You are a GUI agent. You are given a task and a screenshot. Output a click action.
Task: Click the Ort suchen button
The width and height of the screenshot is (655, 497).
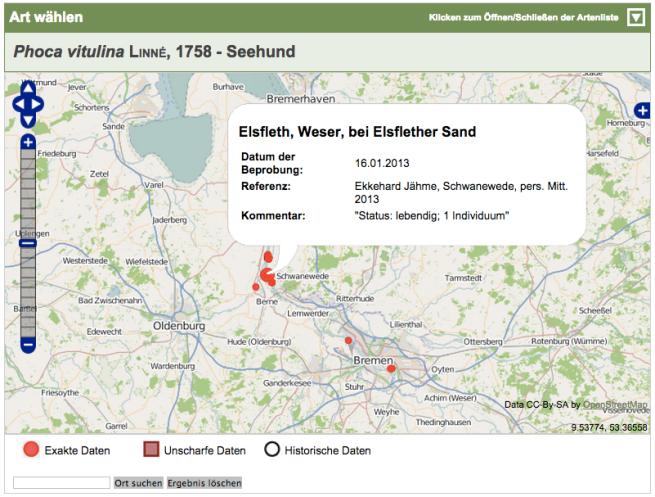click(138, 483)
